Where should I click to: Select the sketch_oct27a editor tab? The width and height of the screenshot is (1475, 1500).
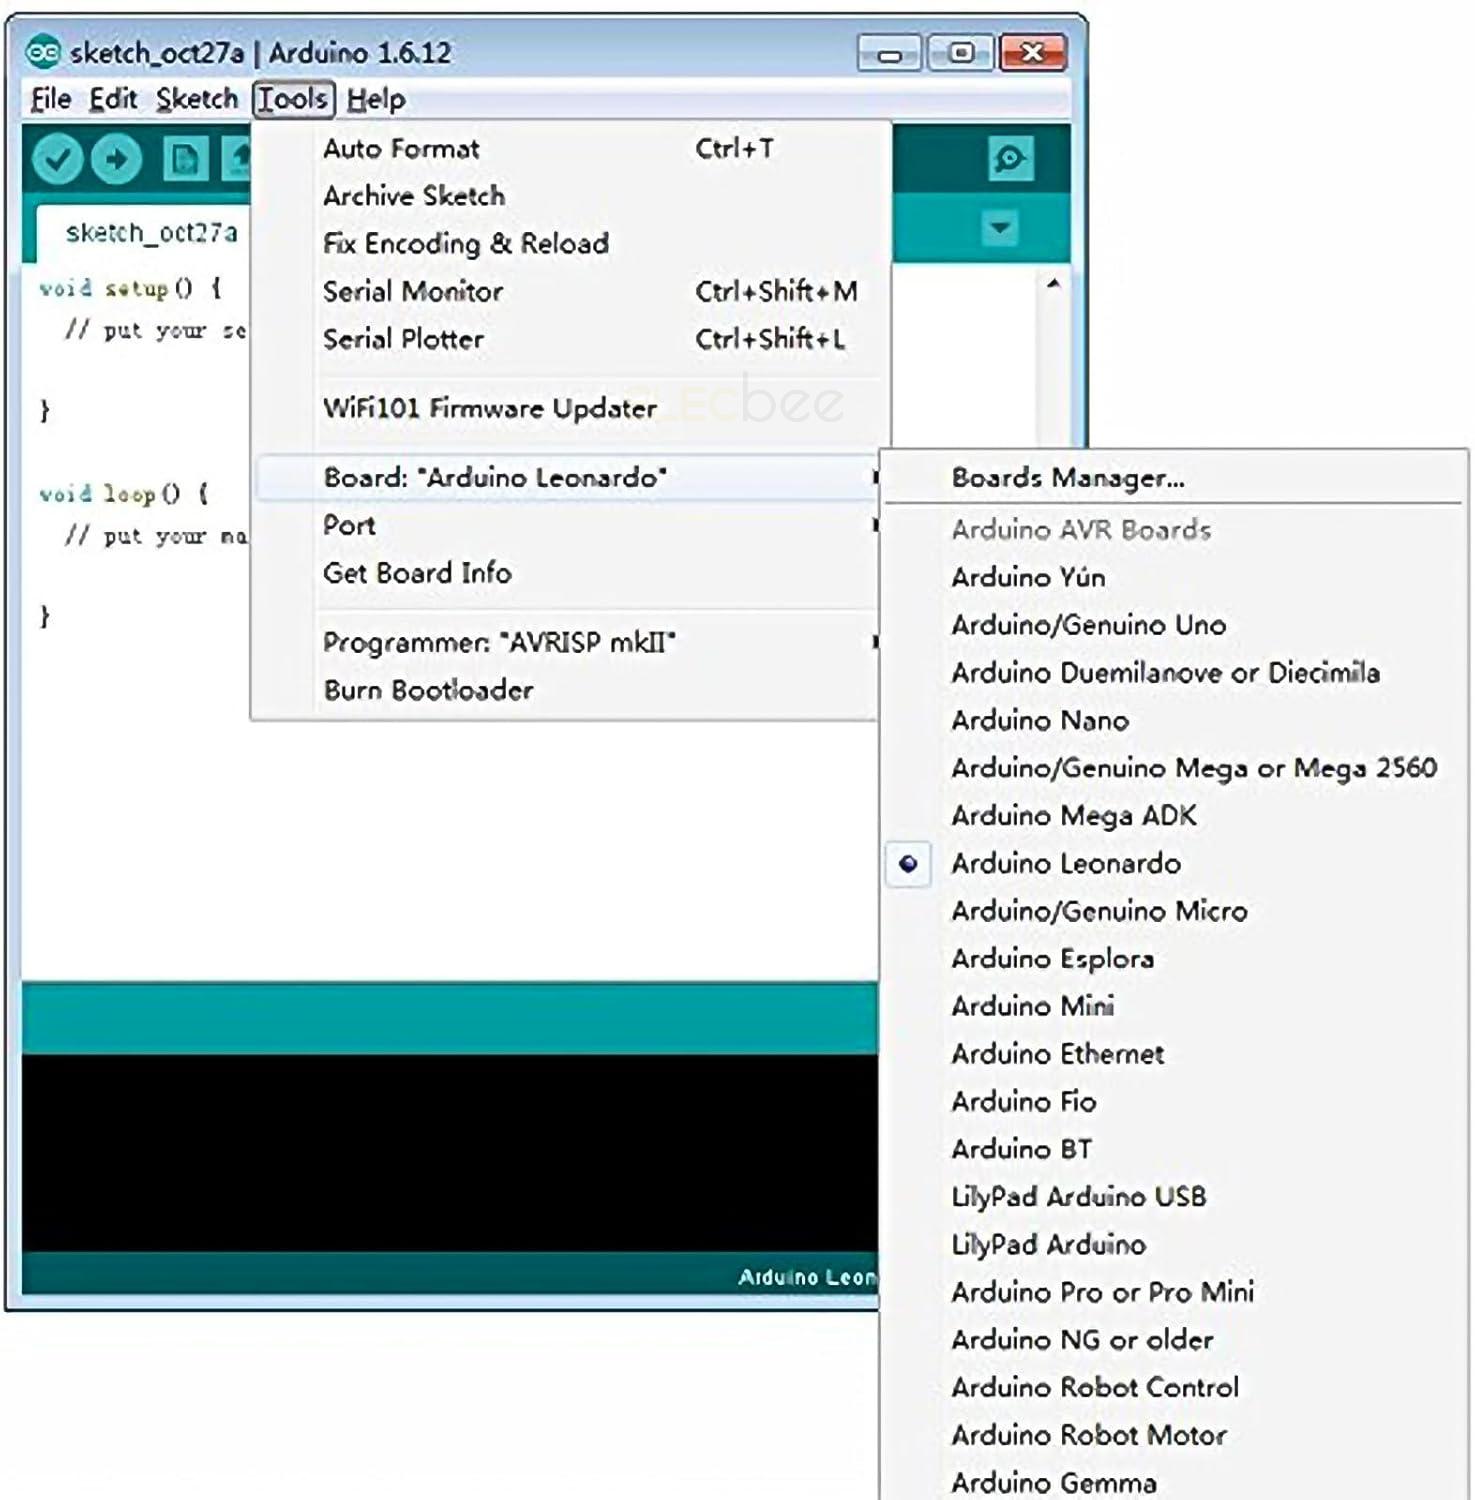pyautogui.click(x=151, y=233)
